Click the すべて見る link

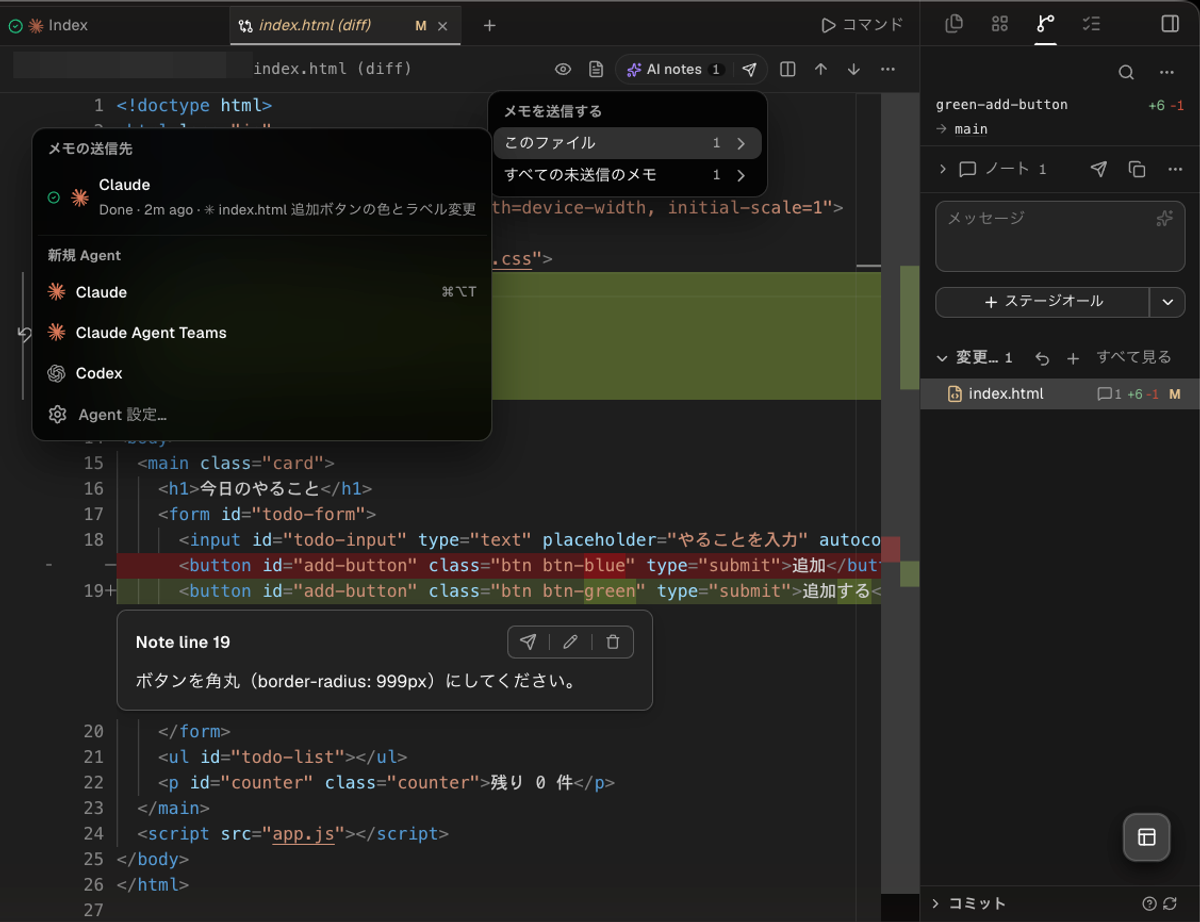(1134, 357)
